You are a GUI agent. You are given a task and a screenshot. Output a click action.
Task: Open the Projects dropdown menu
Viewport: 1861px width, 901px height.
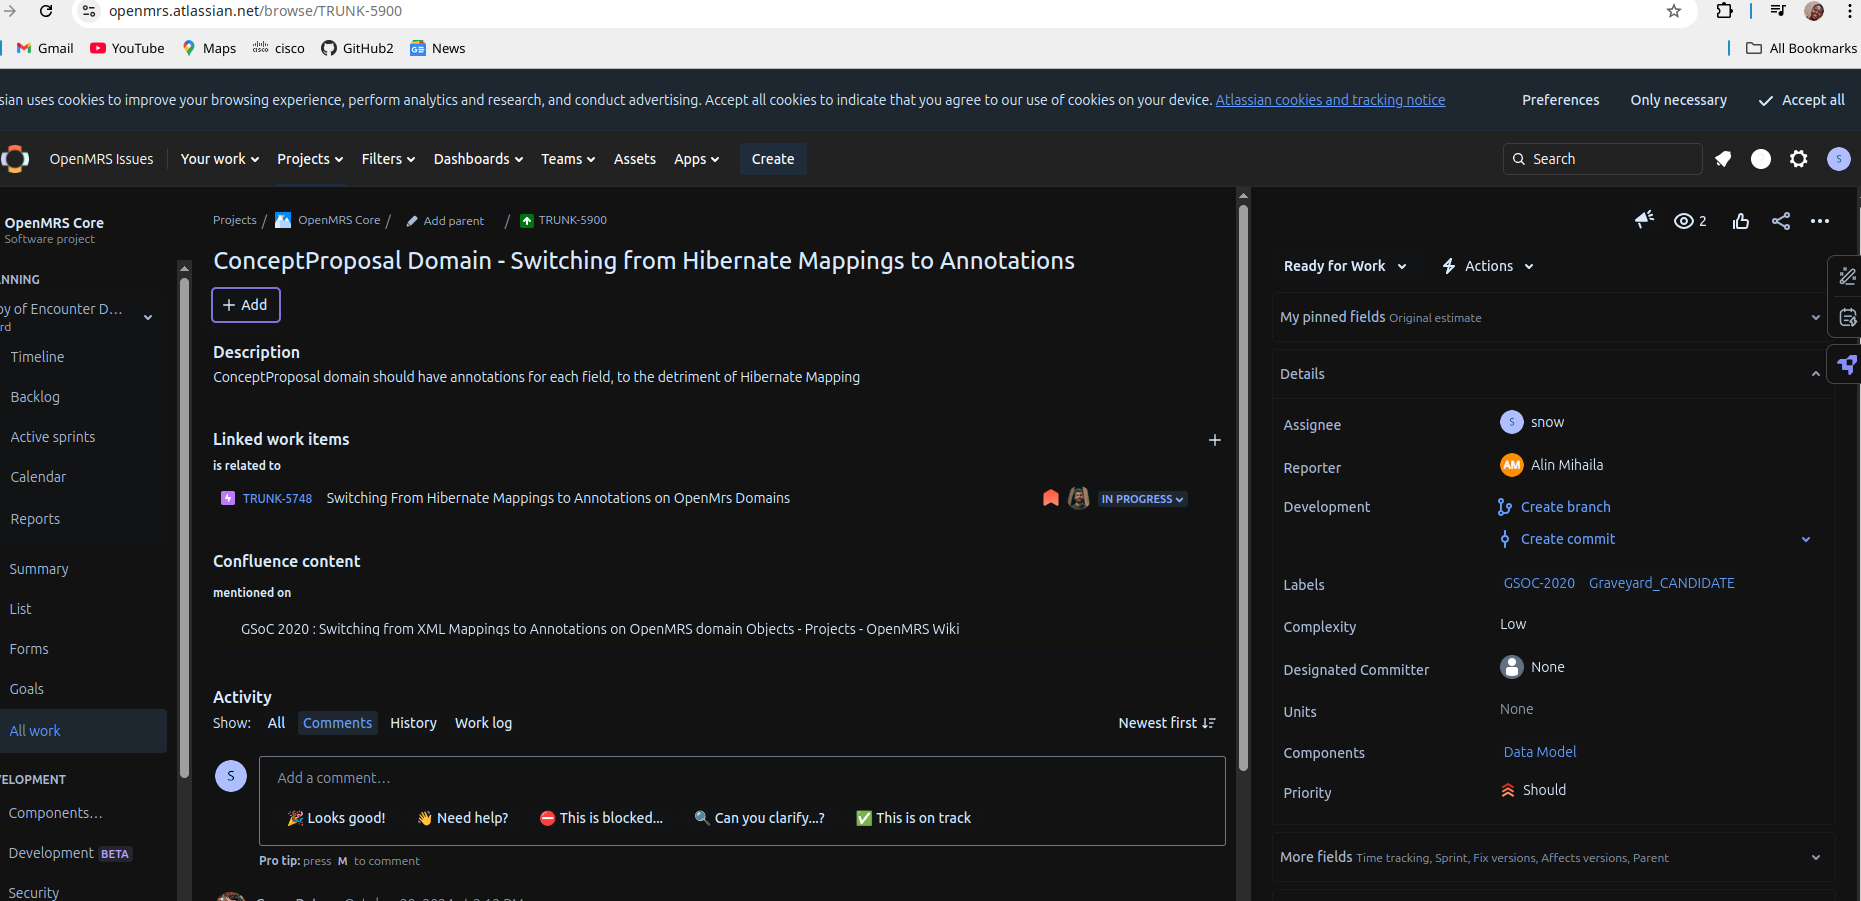pos(310,159)
